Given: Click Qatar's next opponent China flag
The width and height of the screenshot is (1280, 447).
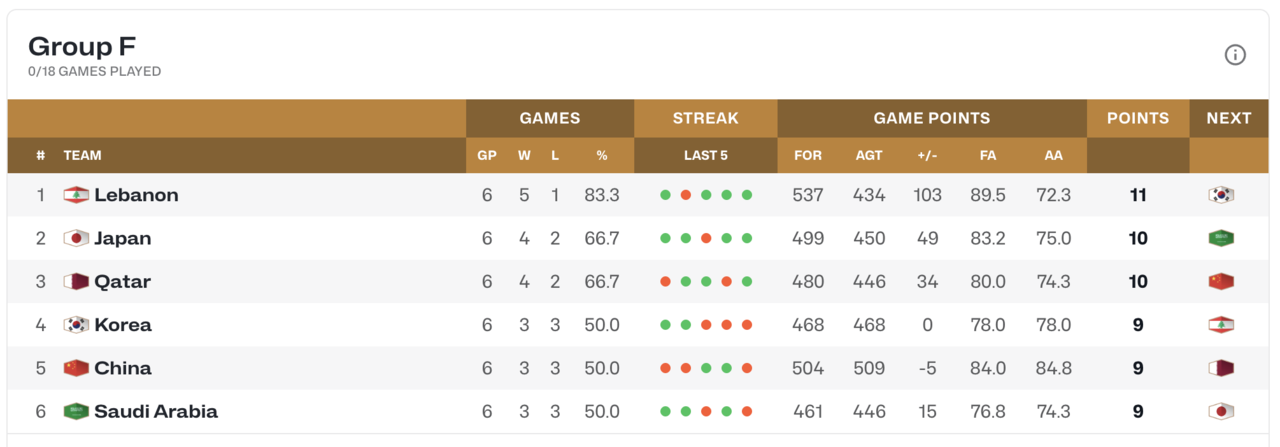Looking at the screenshot, I should pyautogui.click(x=1221, y=281).
